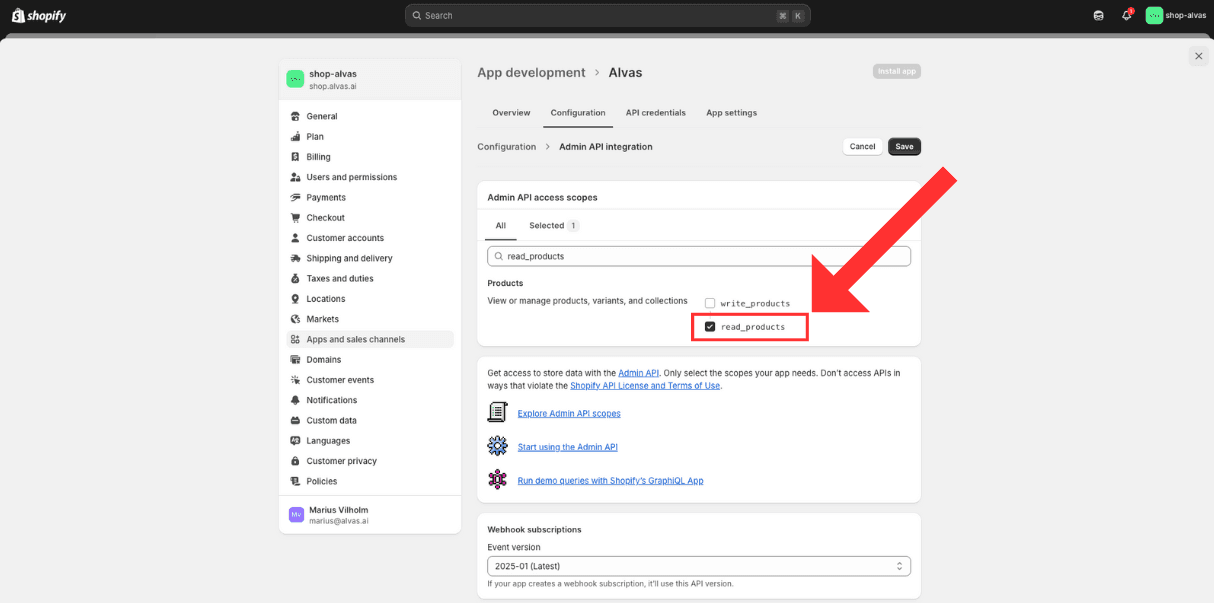Open Start using the Admin API link
Viewport: 1214px width, 603px height.
(x=568, y=447)
